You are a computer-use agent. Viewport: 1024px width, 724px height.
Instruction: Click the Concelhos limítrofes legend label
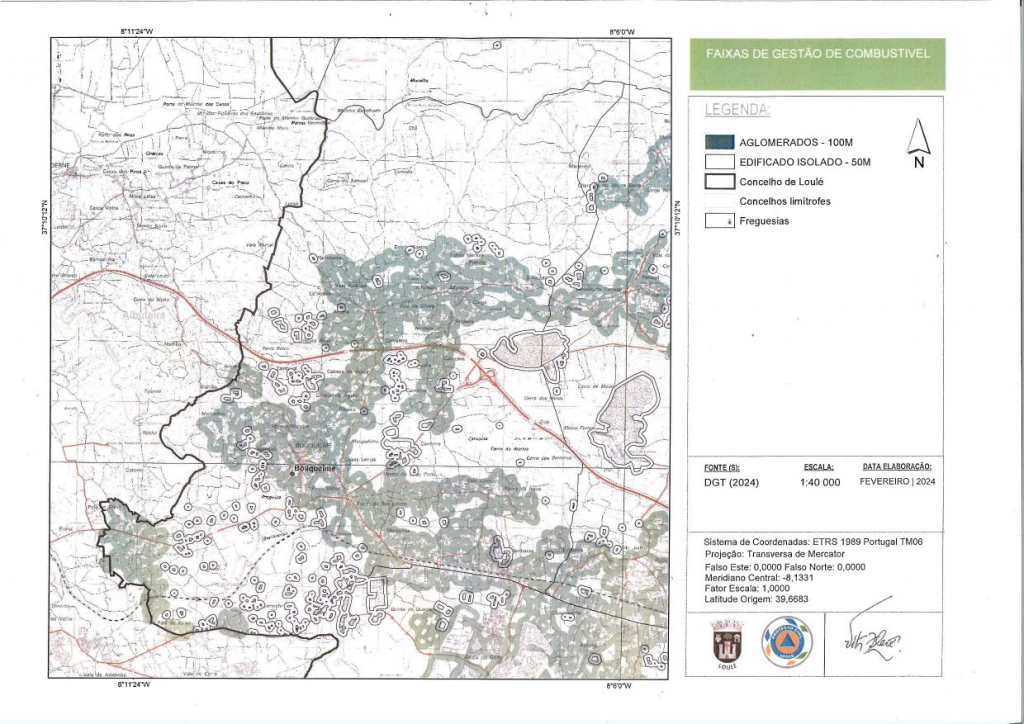pos(785,201)
